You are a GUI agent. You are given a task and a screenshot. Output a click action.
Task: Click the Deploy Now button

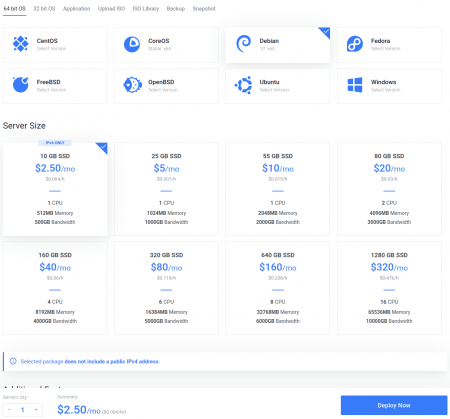[394, 405]
